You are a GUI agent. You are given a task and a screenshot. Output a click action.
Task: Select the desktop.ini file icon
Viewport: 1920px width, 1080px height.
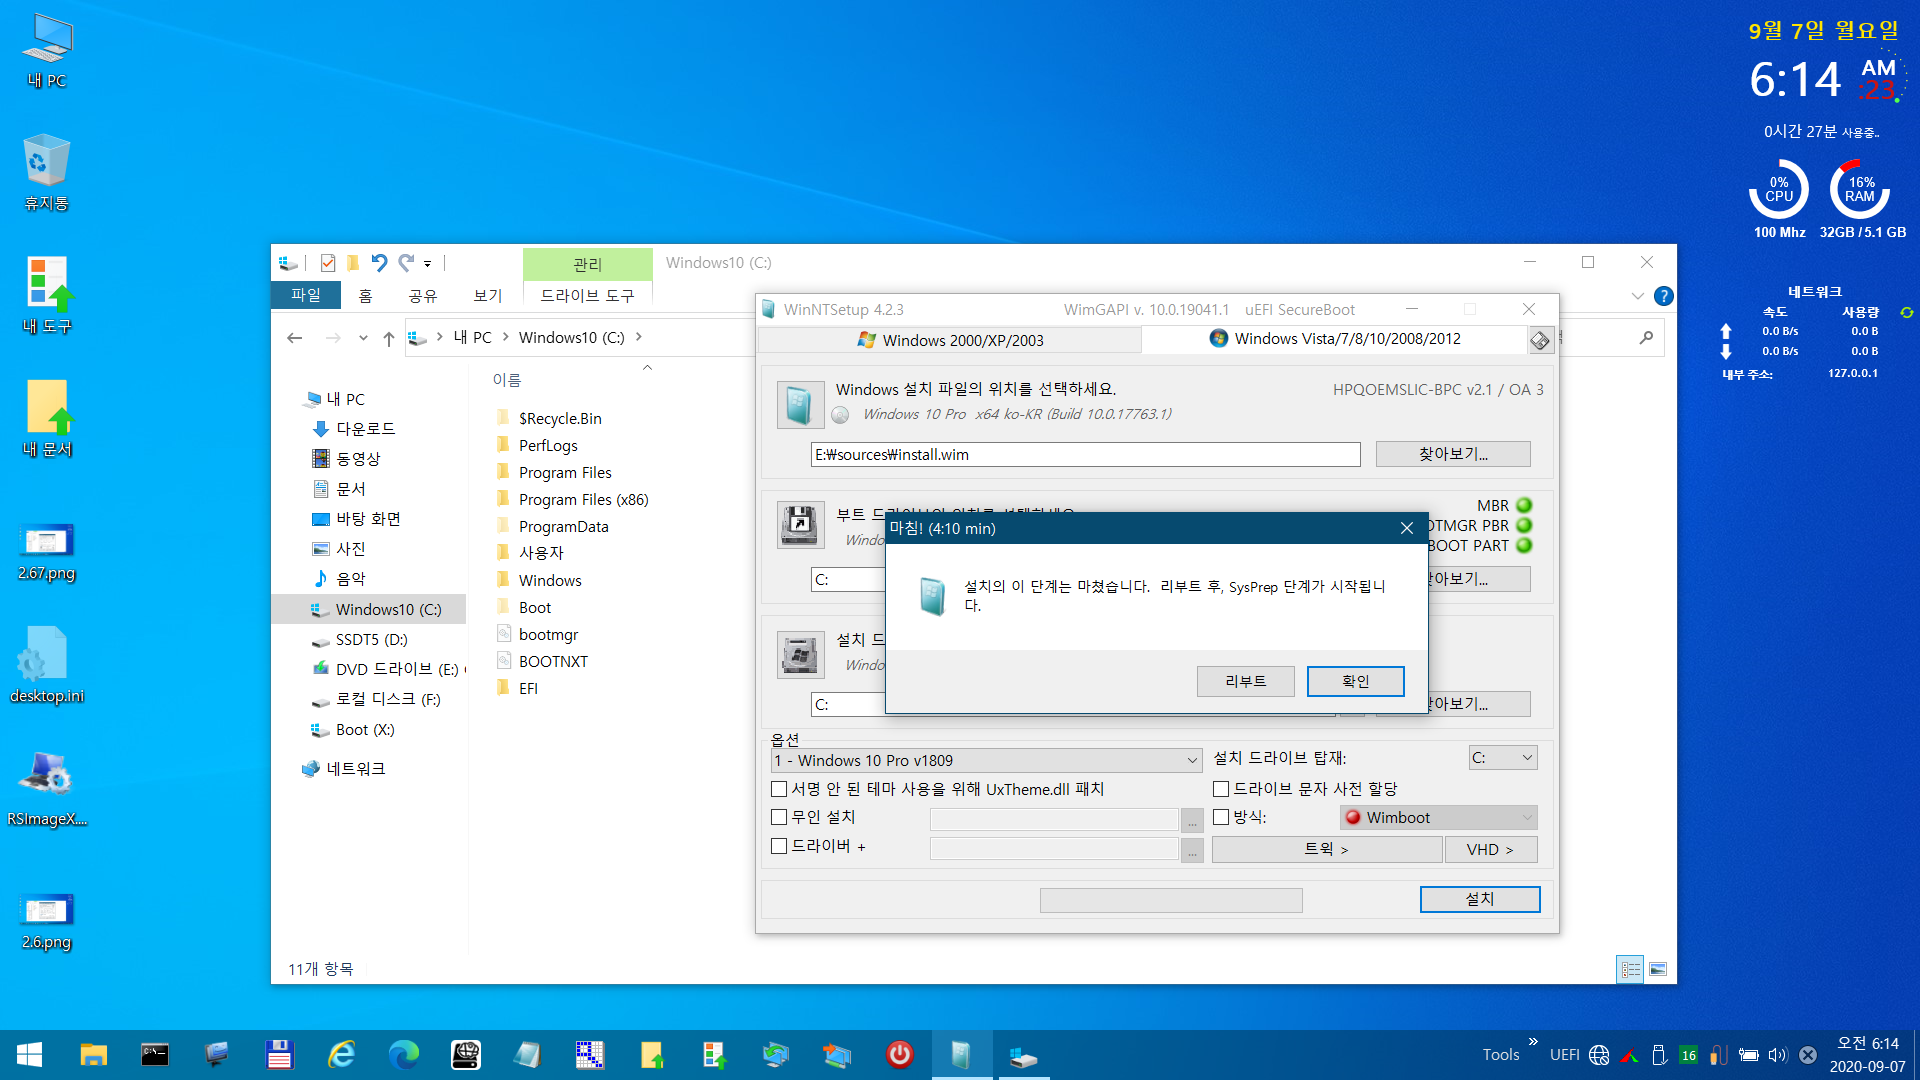(46, 665)
